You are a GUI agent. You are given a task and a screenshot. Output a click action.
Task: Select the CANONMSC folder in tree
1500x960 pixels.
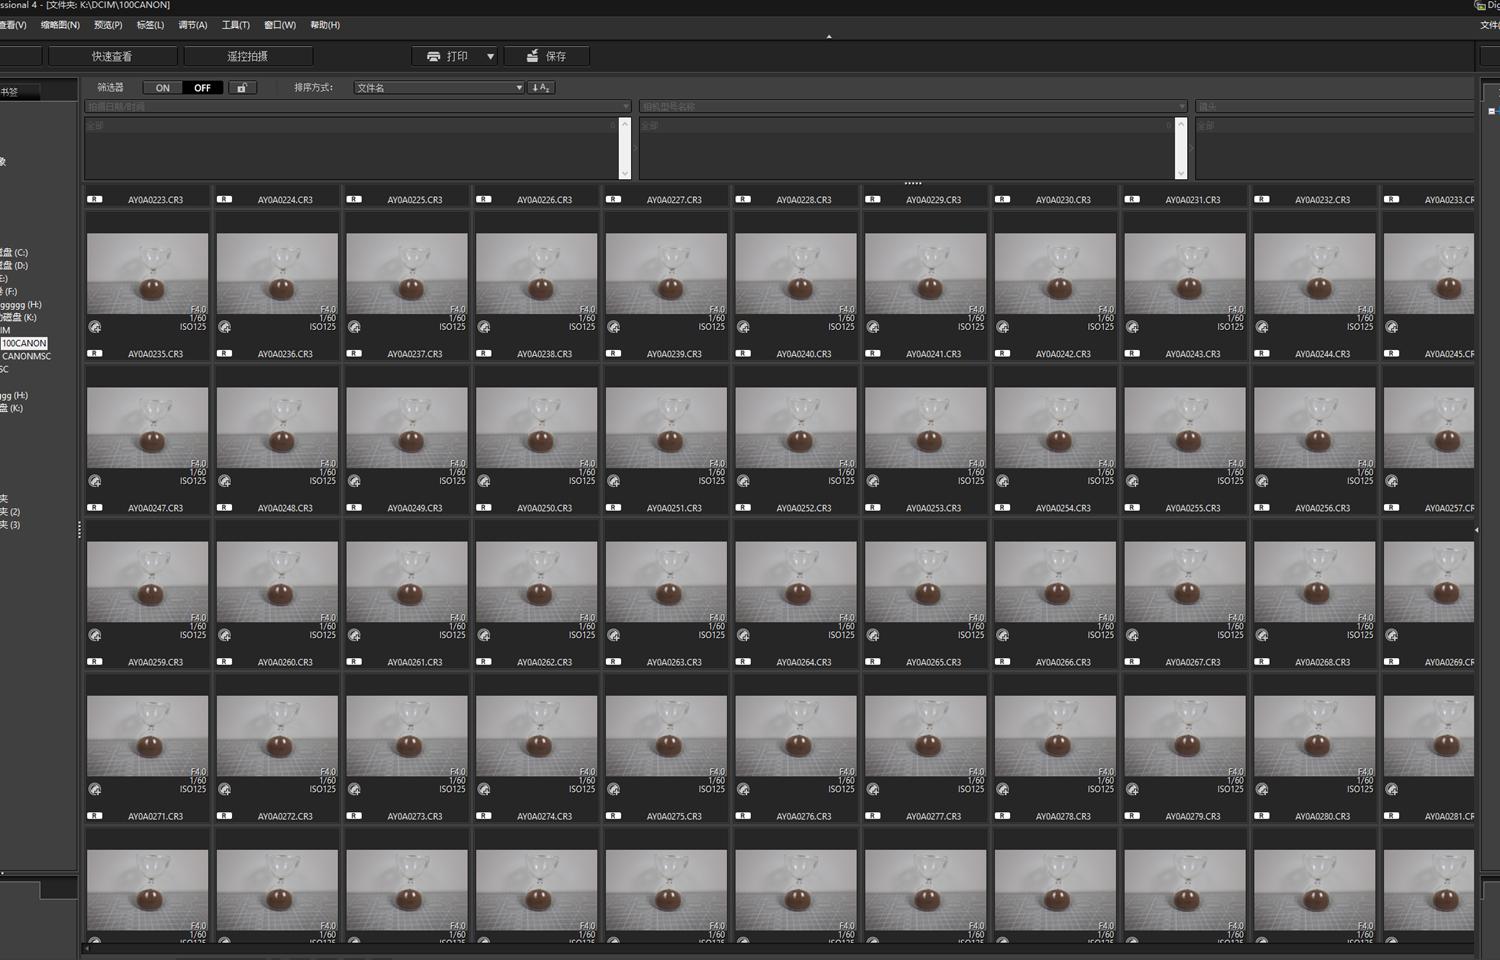(27, 356)
